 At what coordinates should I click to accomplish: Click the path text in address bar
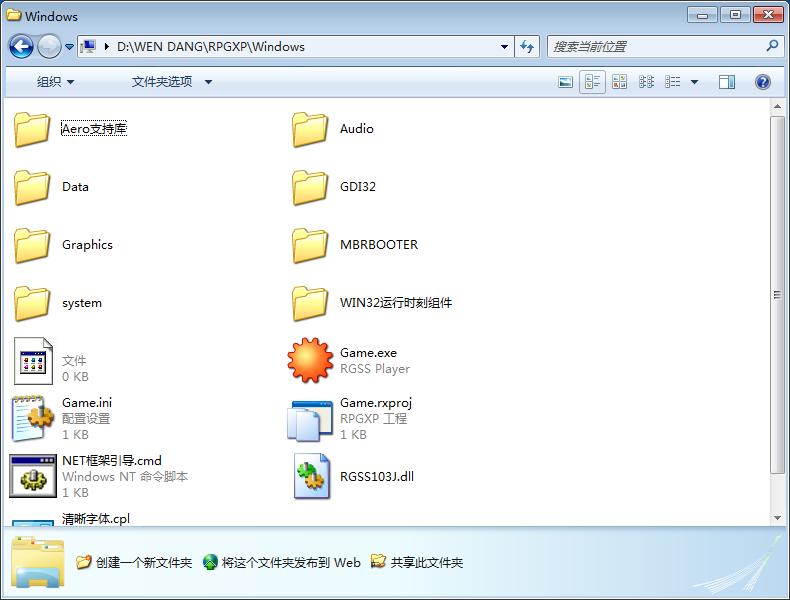[x=211, y=47]
